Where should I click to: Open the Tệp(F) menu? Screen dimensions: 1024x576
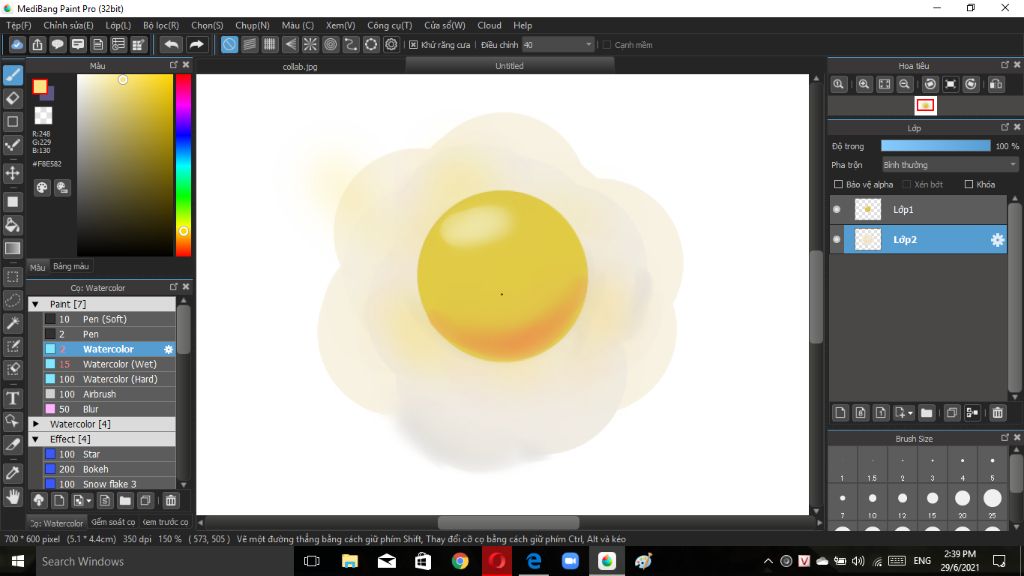coord(19,25)
